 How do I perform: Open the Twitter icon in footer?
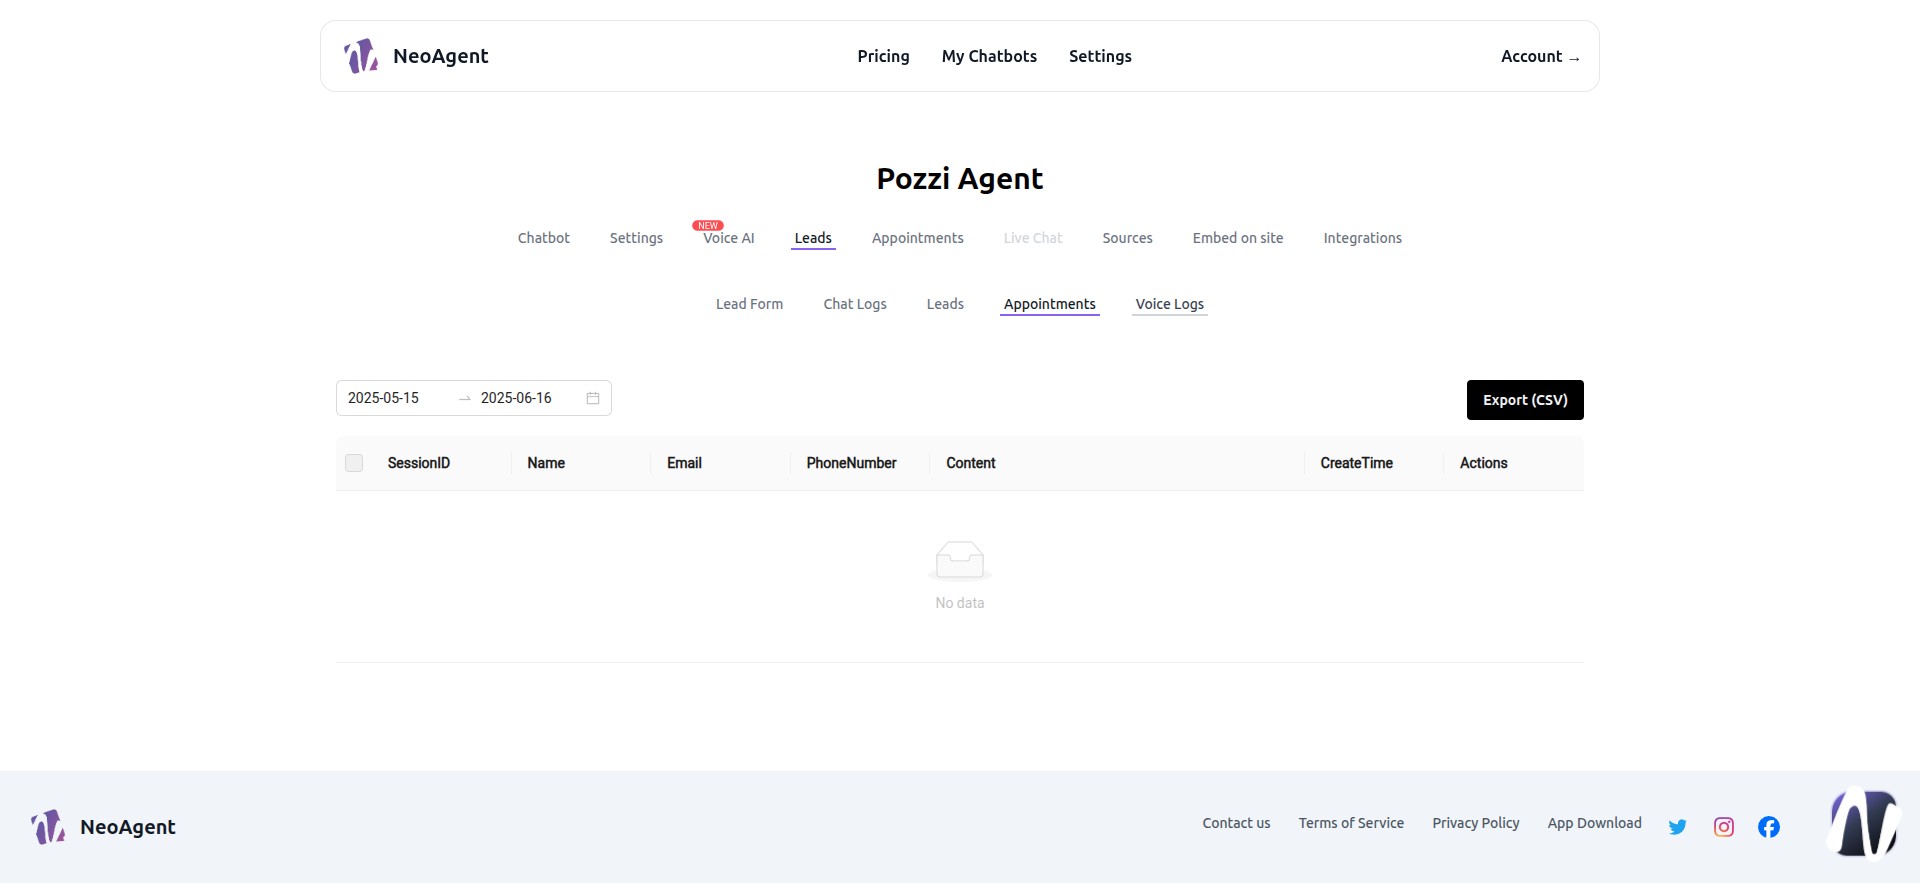coord(1678,827)
